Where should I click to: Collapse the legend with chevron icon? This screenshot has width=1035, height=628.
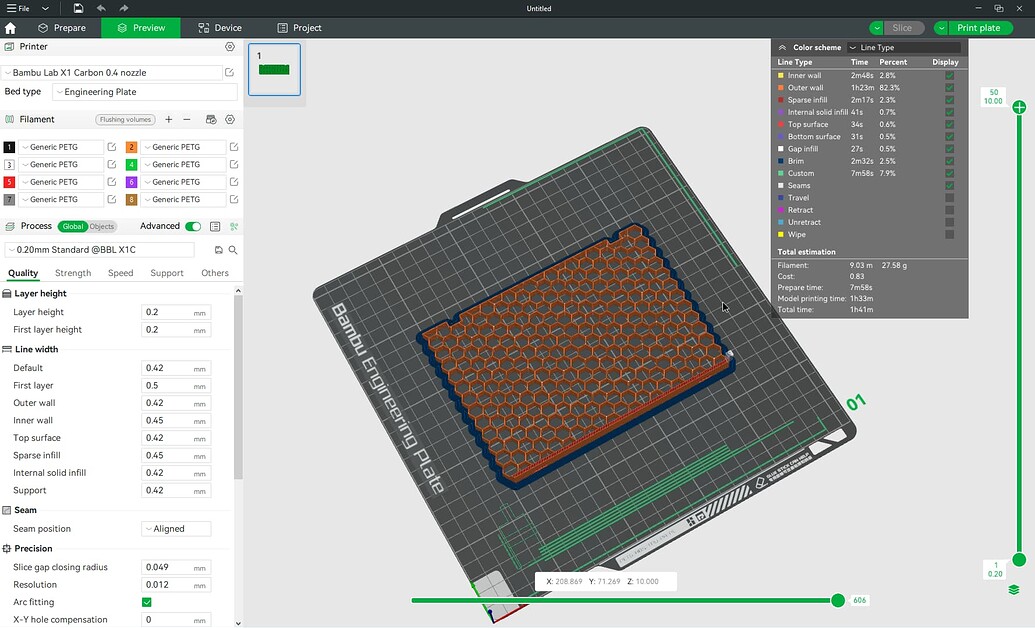tap(782, 48)
